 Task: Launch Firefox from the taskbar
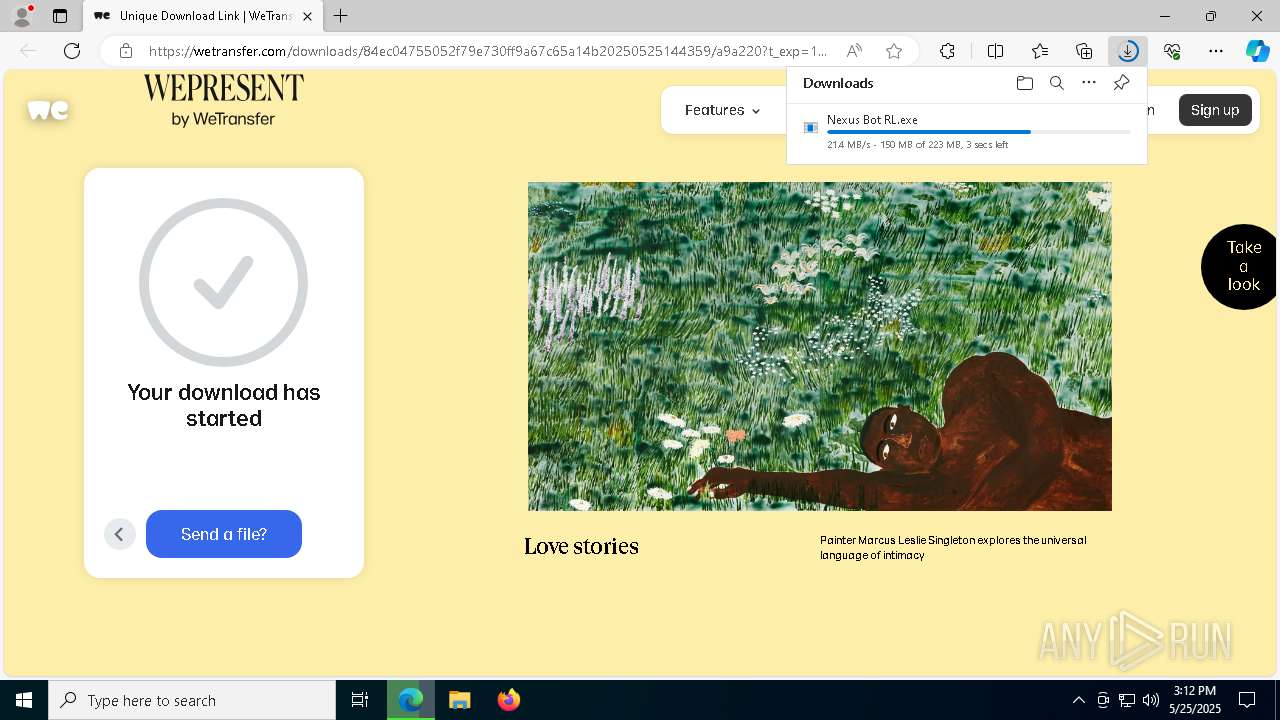(x=508, y=700)
